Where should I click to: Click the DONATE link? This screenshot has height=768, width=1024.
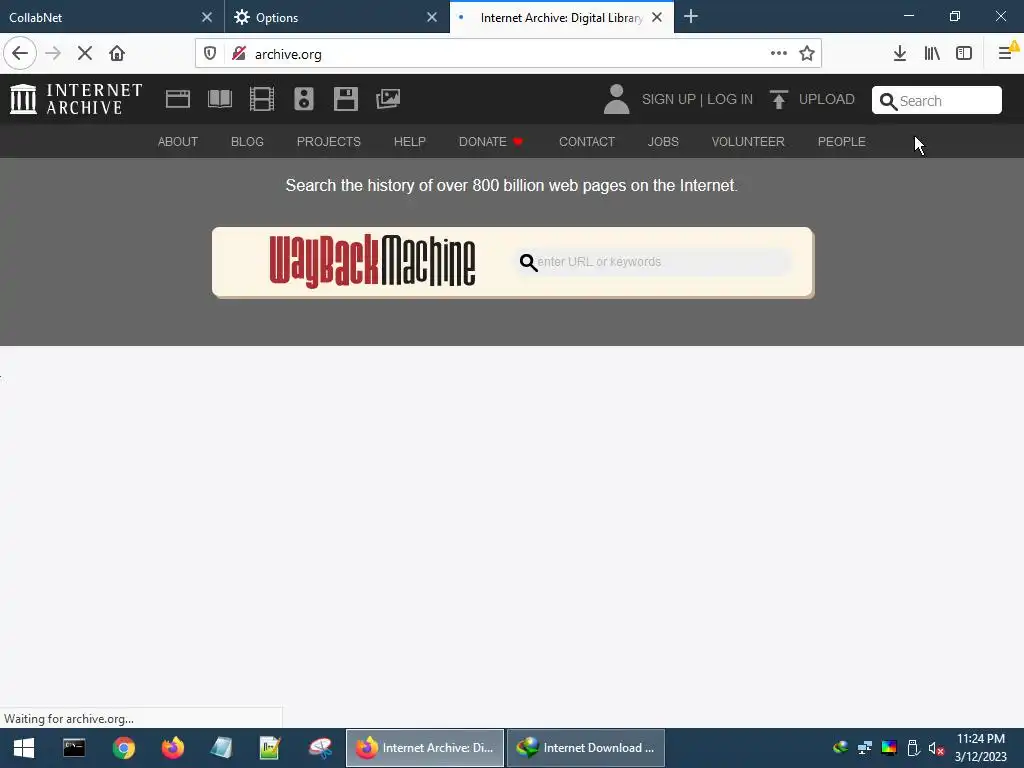(x=490, y=142)
